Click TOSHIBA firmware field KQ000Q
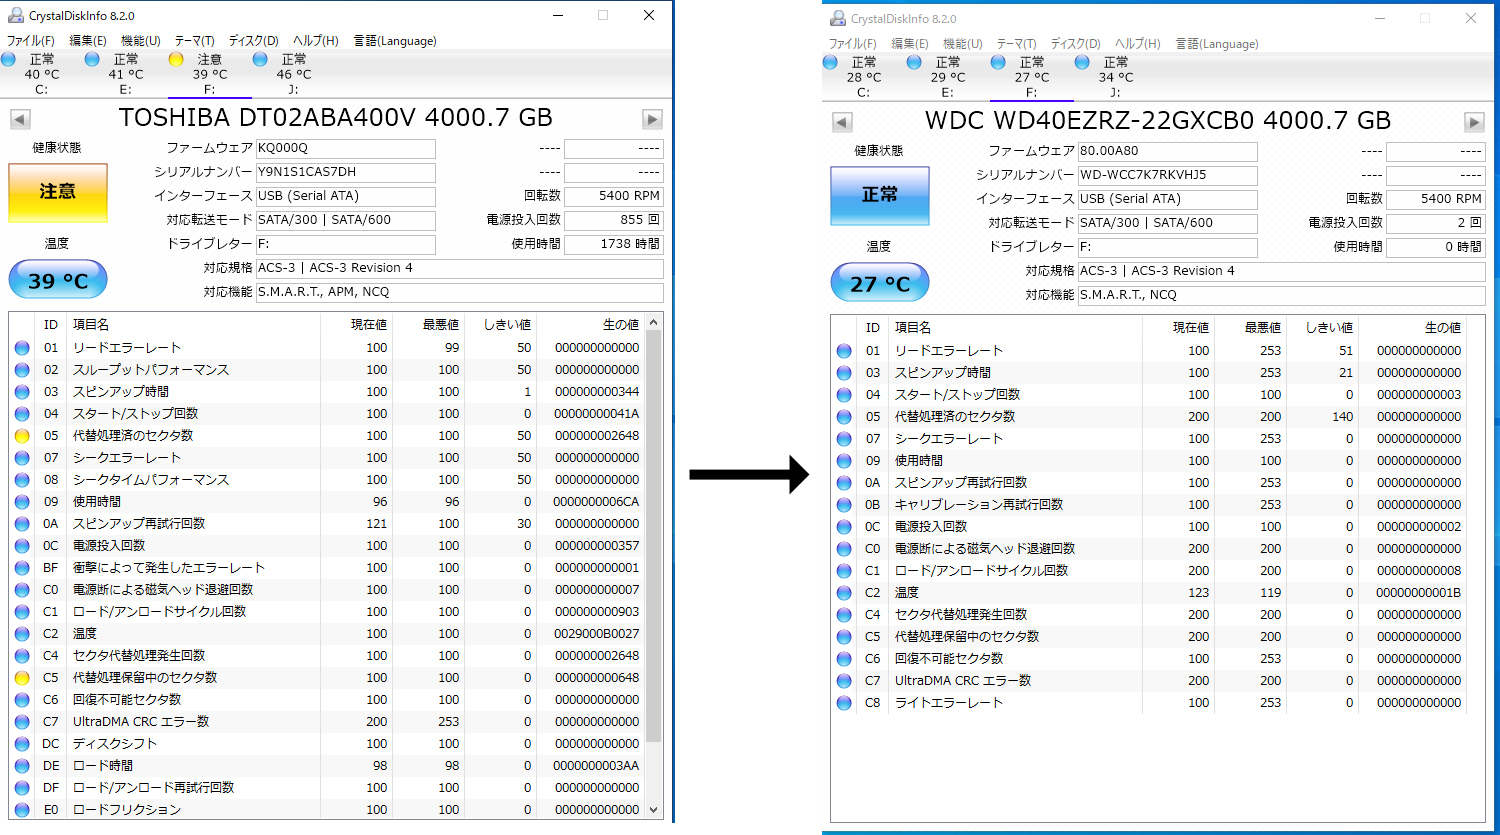 [x=346, y=148]
